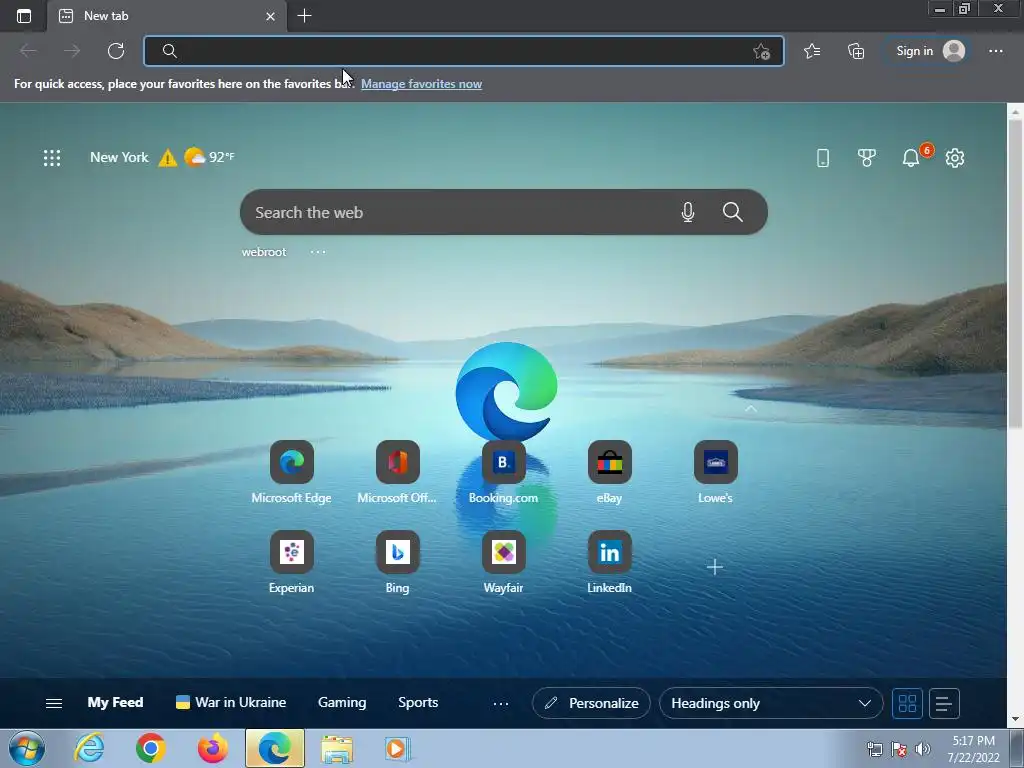Open the Favorites list icon
1024x768 pixels.
pyautogui.click(x=812, y=51)
